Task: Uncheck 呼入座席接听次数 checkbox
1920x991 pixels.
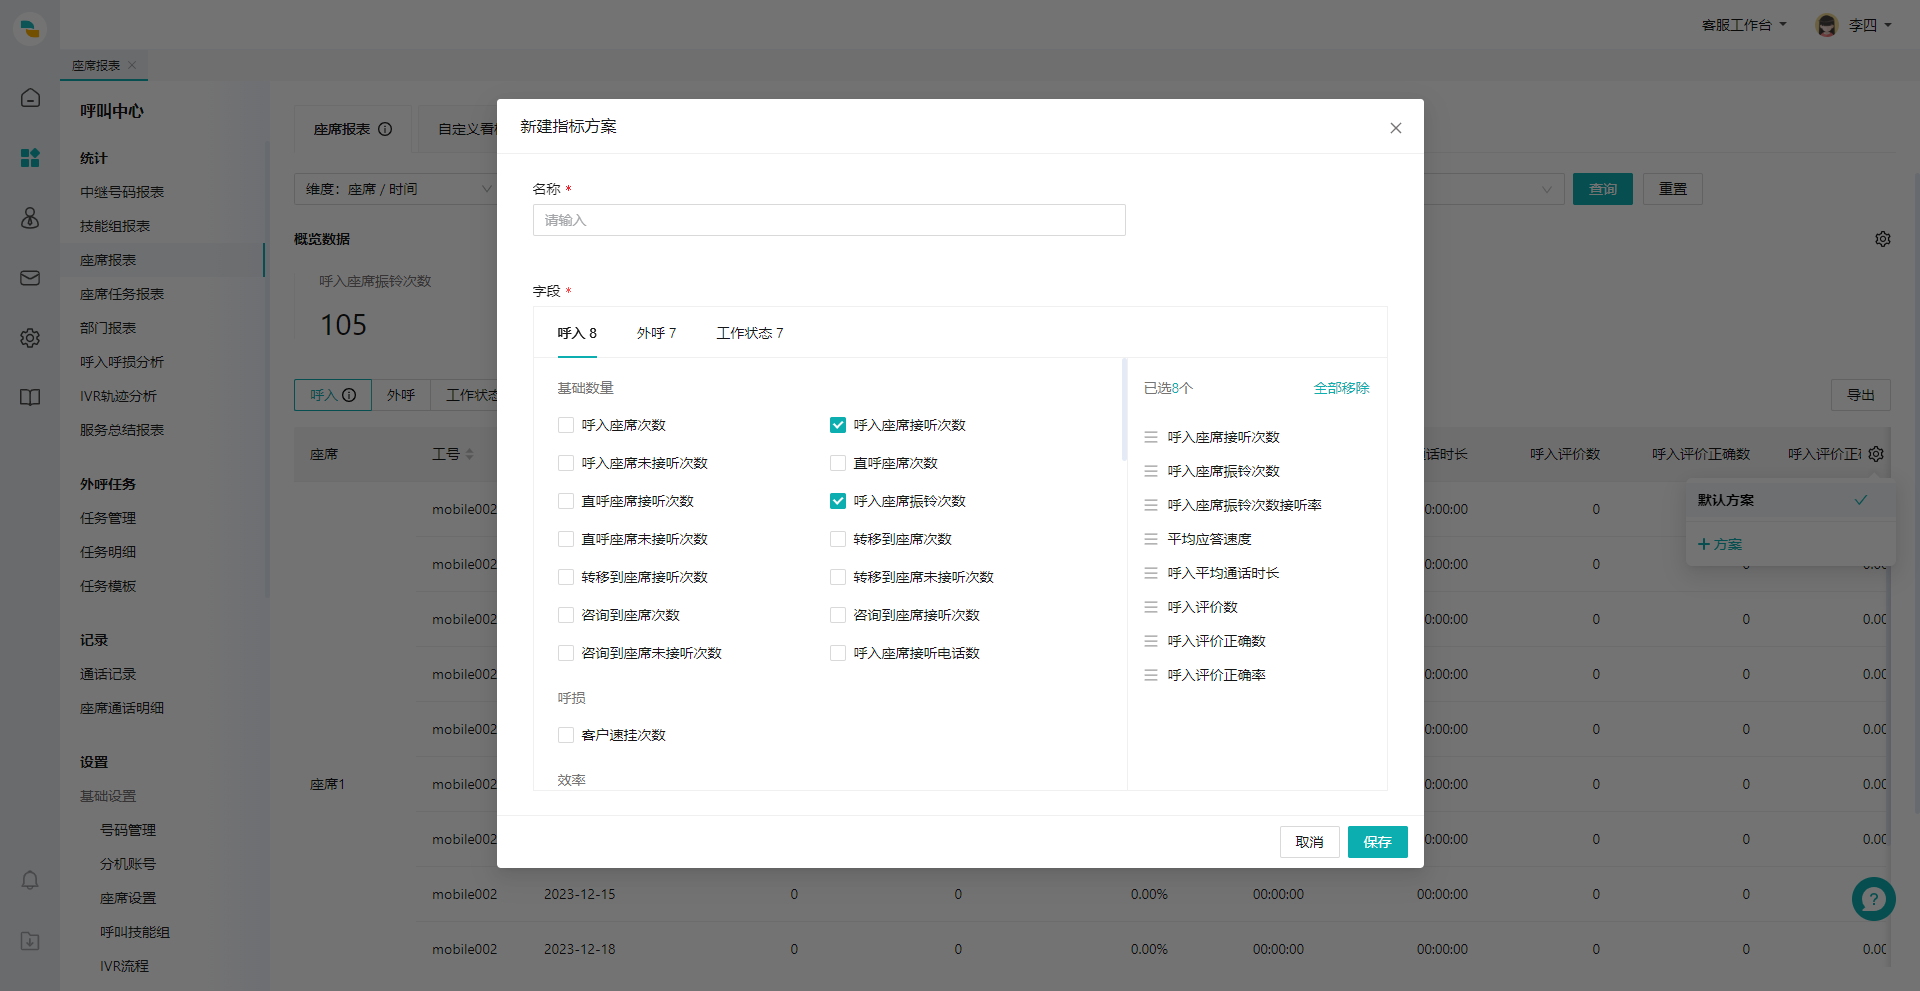Action: 838,425
